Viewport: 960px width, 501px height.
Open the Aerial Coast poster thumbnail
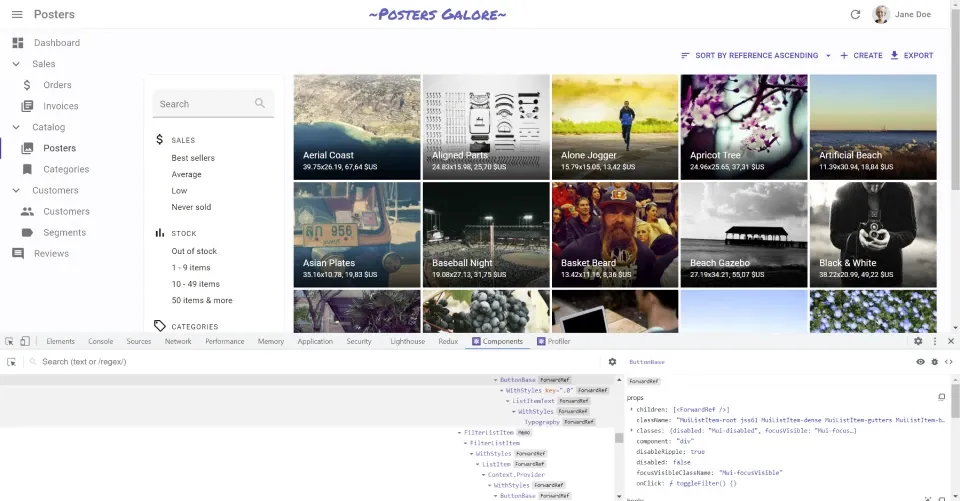(357, 127)
